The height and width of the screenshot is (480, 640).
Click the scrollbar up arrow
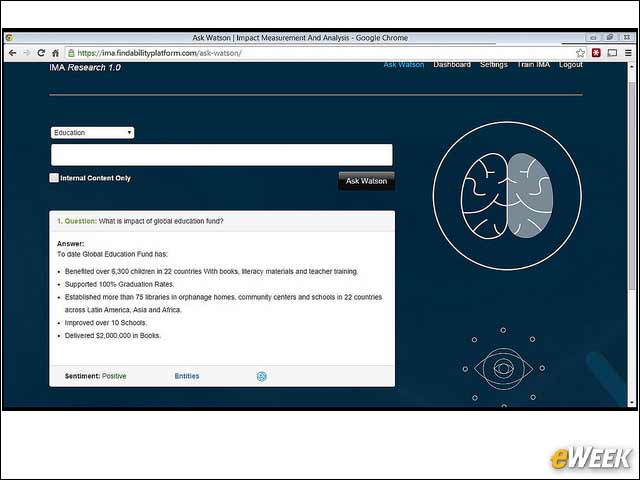(631, 66)
